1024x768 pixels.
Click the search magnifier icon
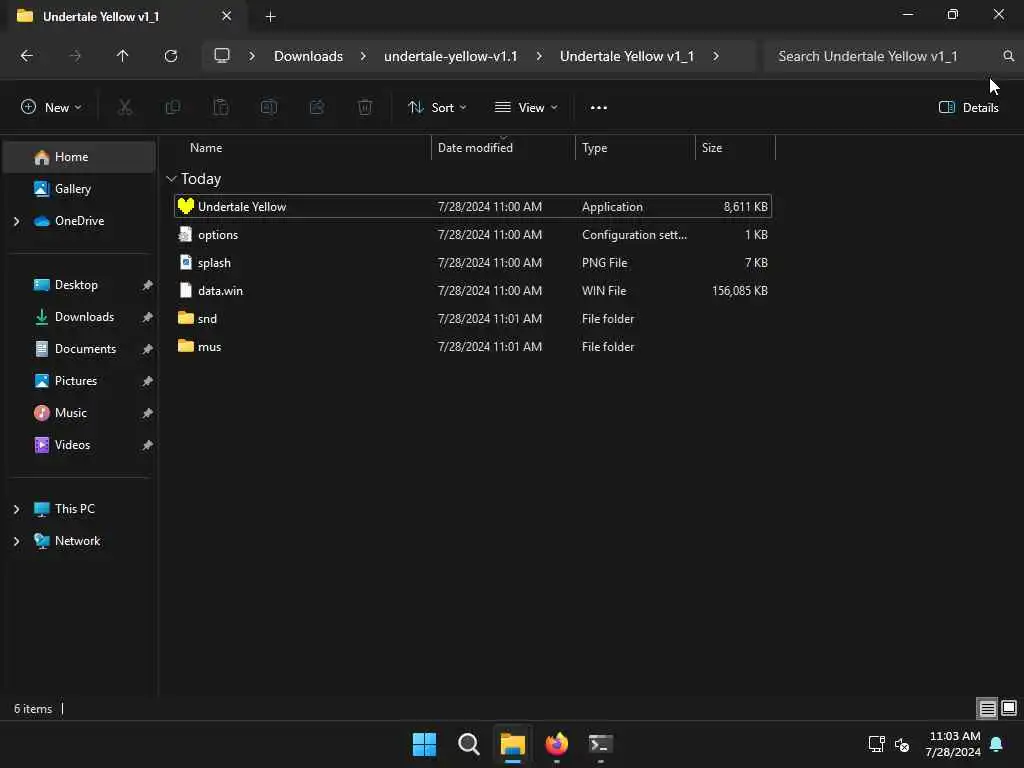(x=1008, y=56)
